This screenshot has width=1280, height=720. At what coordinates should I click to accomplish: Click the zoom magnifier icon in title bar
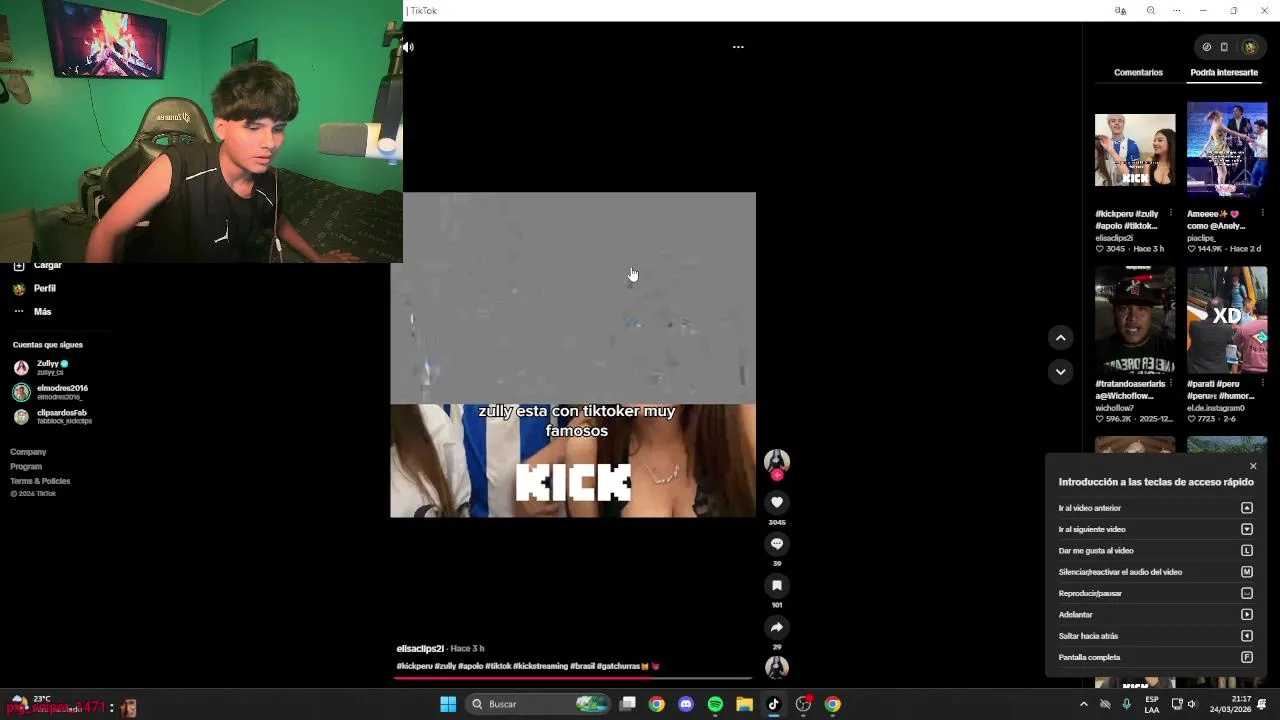click(1151, 11)
